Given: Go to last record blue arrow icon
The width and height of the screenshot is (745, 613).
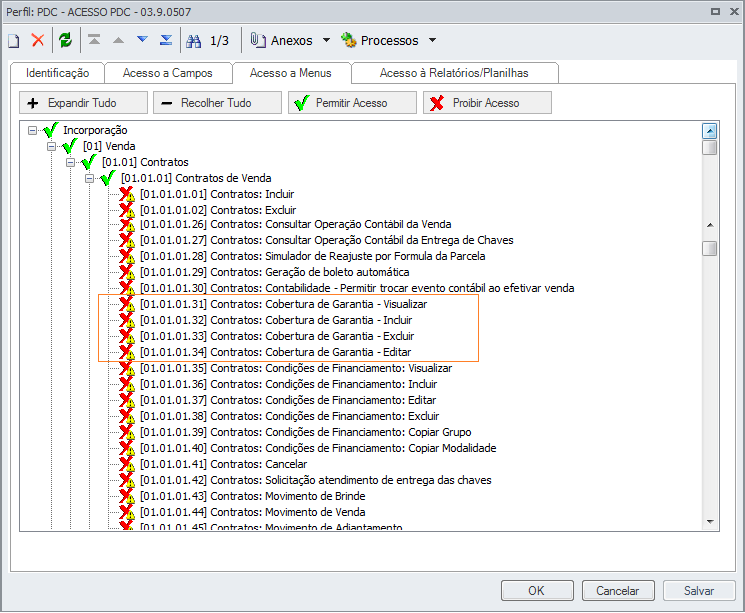Looking at the screenshot, I should coord(166,40).
